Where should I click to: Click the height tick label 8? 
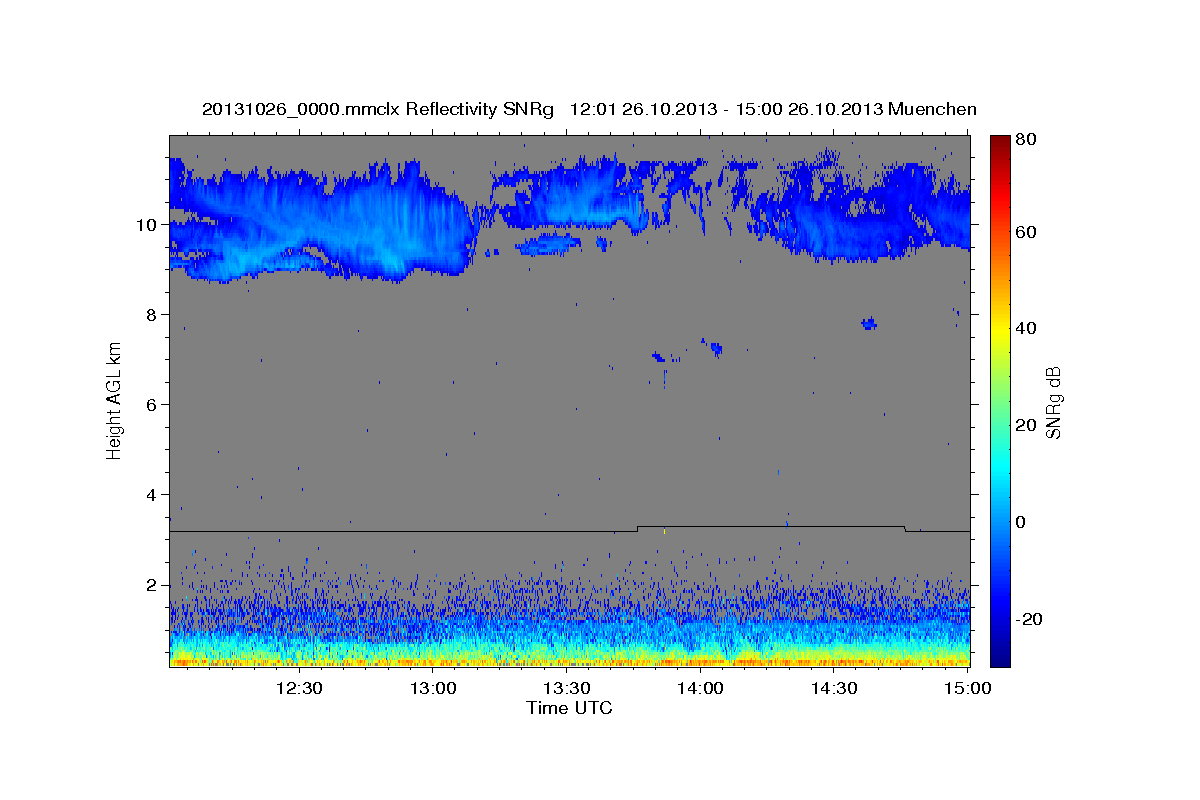[x=153, y=315]
